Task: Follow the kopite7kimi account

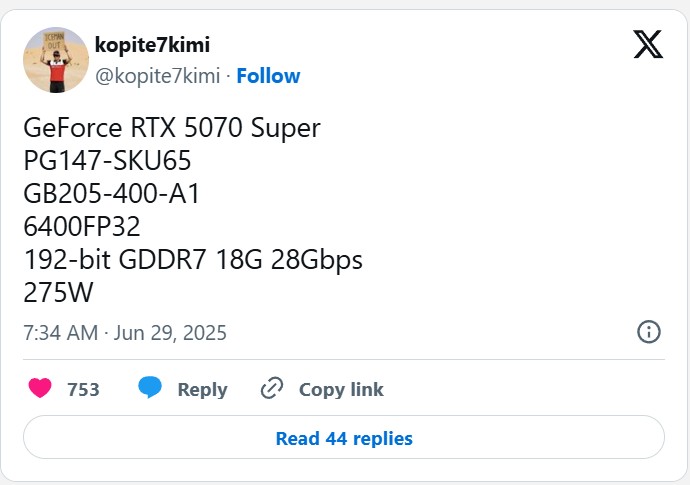Action: (268, 76)
